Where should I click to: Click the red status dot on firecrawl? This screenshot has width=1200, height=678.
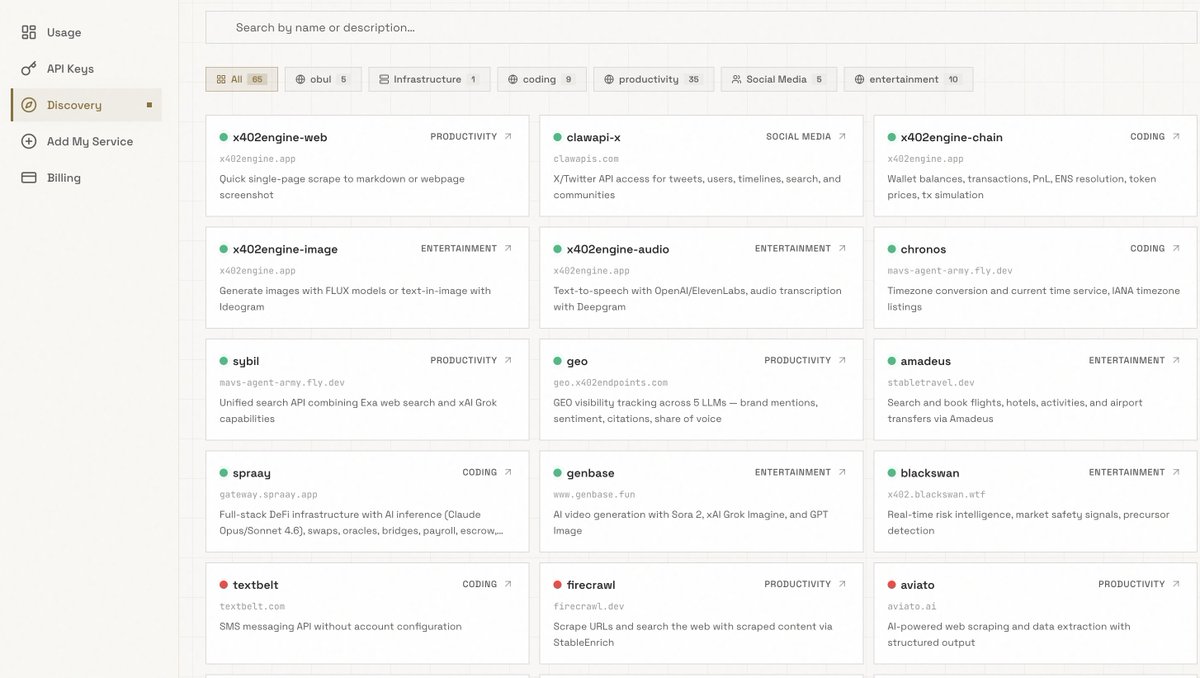point(557,585)
